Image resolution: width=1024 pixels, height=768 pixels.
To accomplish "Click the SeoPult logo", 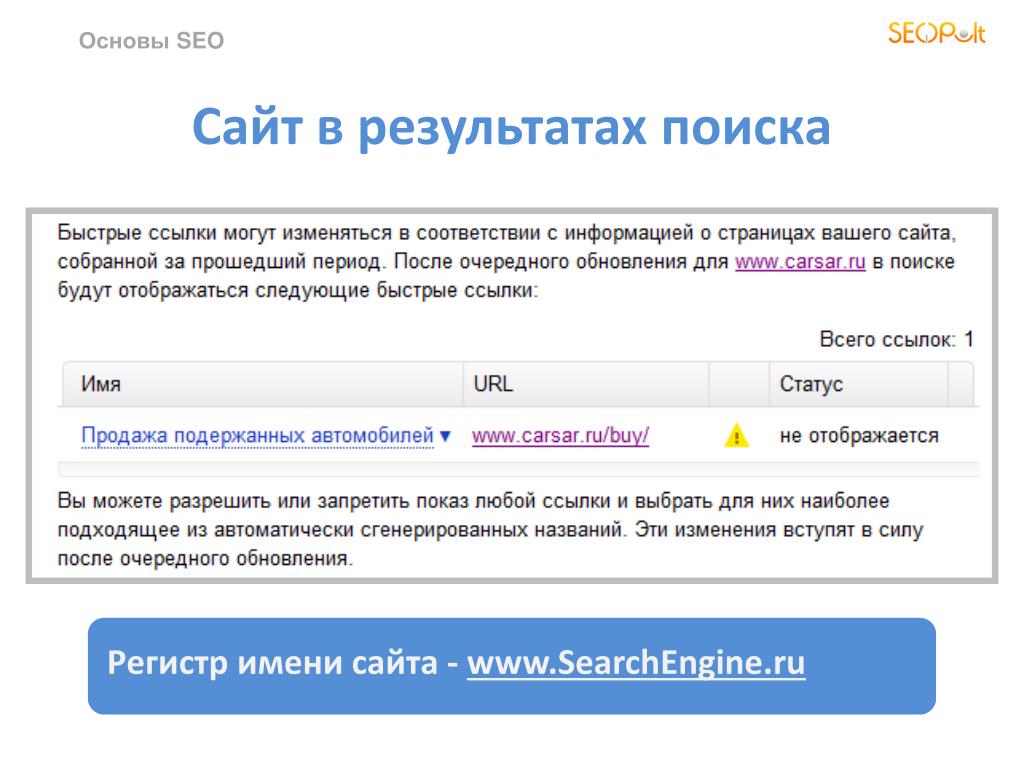I will pyautogui.click(x=936, y=33).
